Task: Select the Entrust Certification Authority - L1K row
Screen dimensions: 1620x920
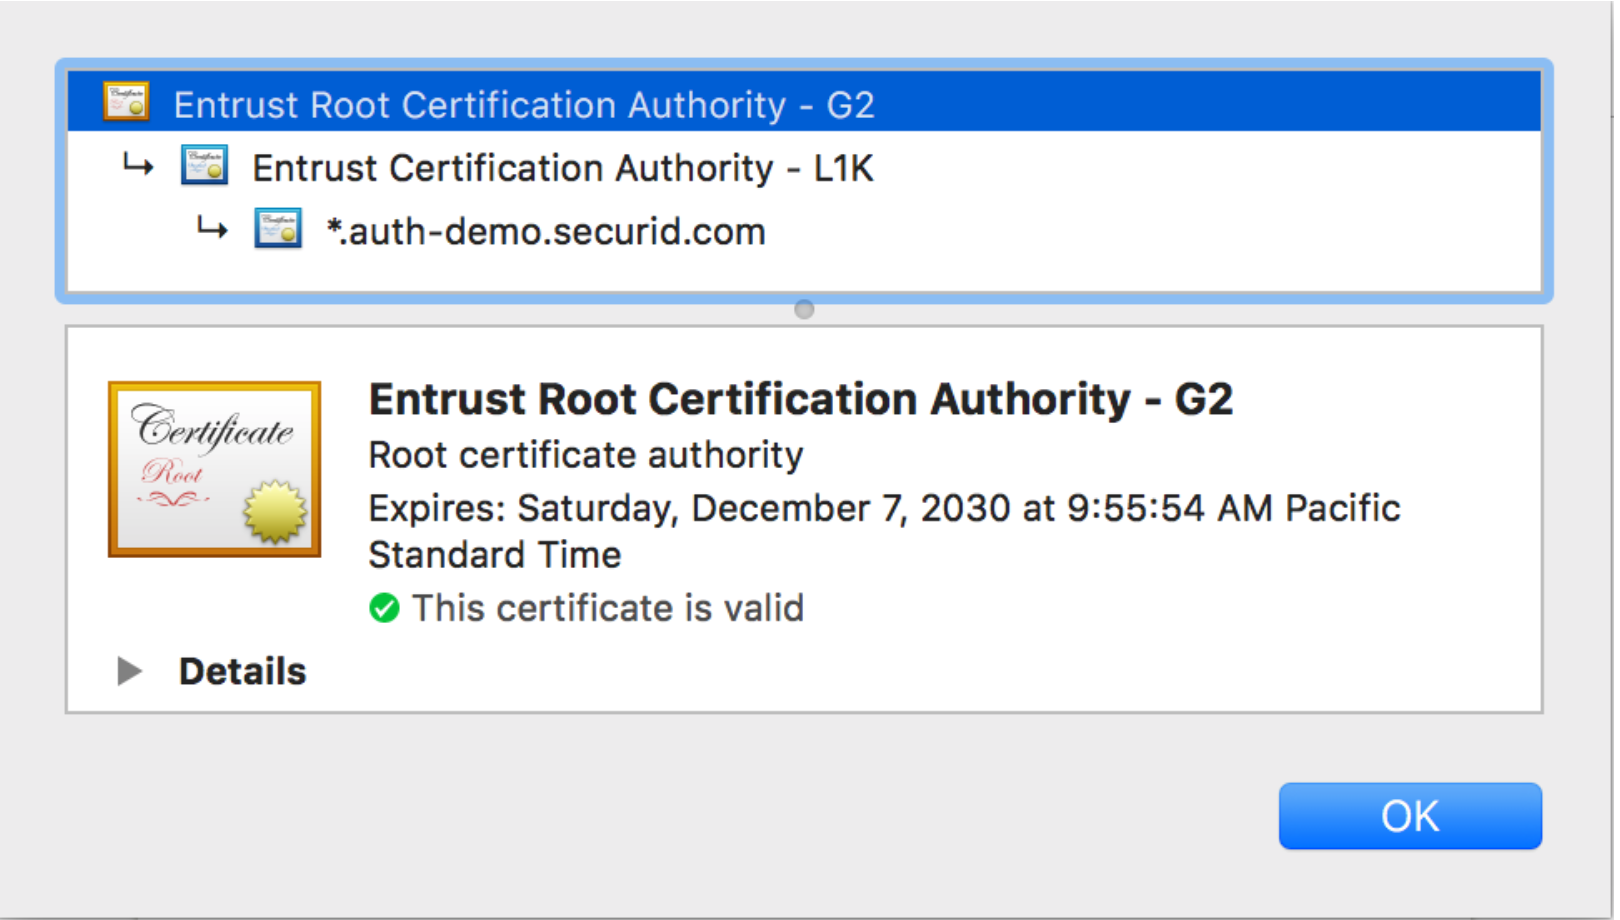Action: click(x=804, y=166)
